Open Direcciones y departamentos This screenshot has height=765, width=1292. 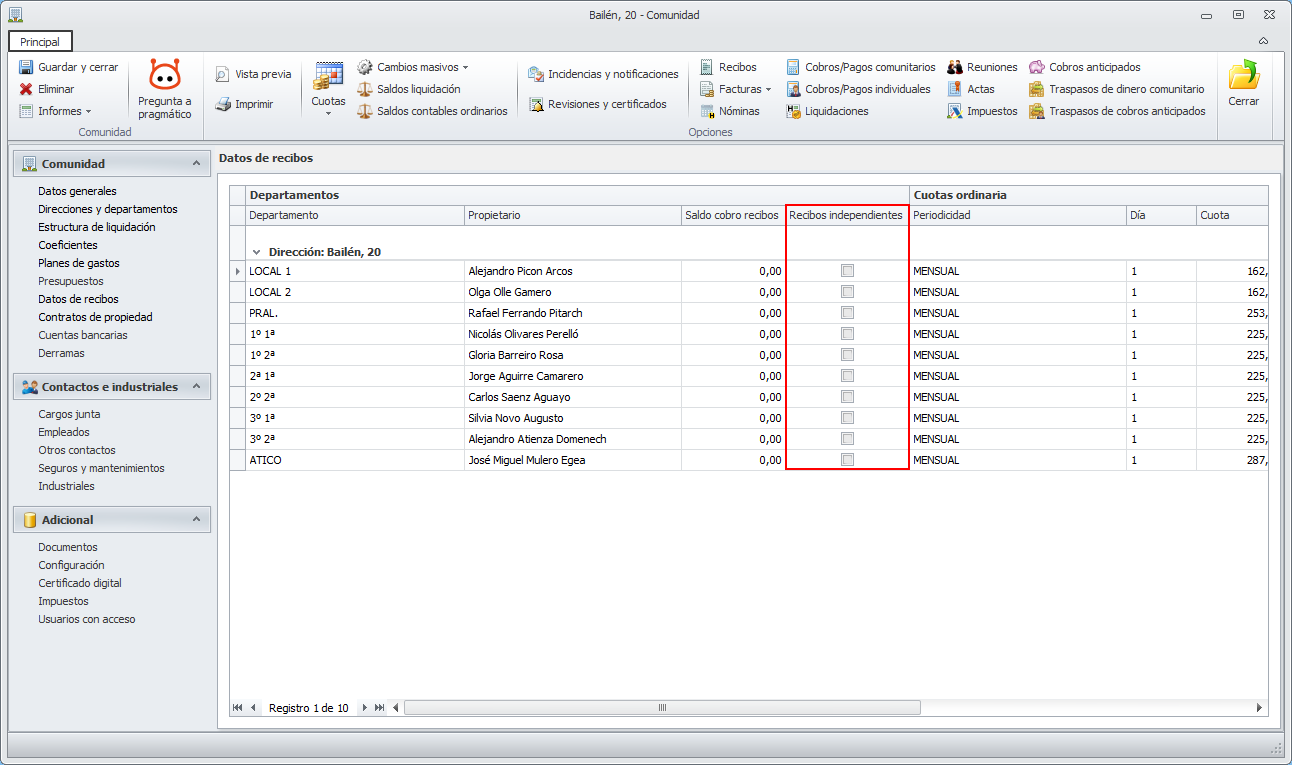click(x=108, y=209)
